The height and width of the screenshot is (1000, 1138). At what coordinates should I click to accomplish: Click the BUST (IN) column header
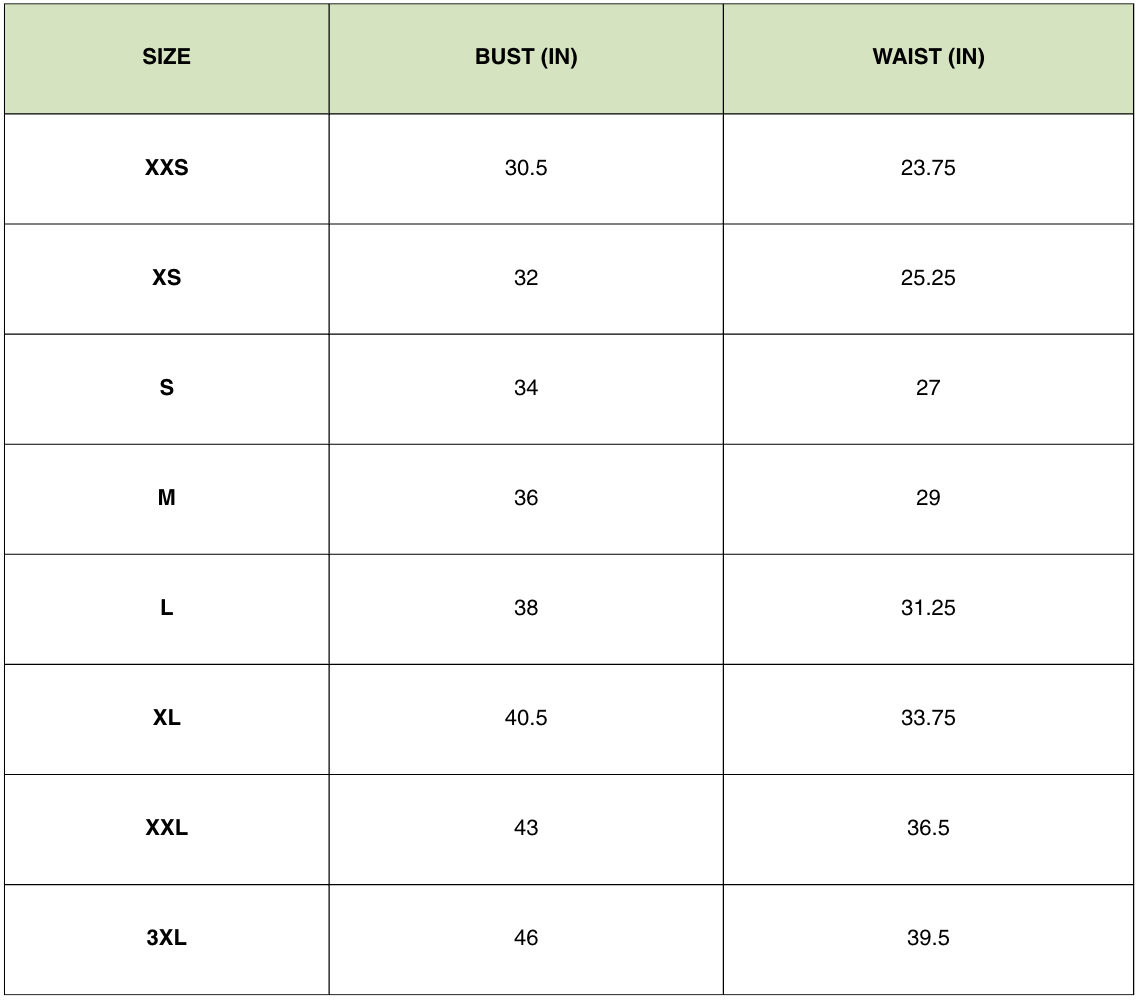(526, 57)
